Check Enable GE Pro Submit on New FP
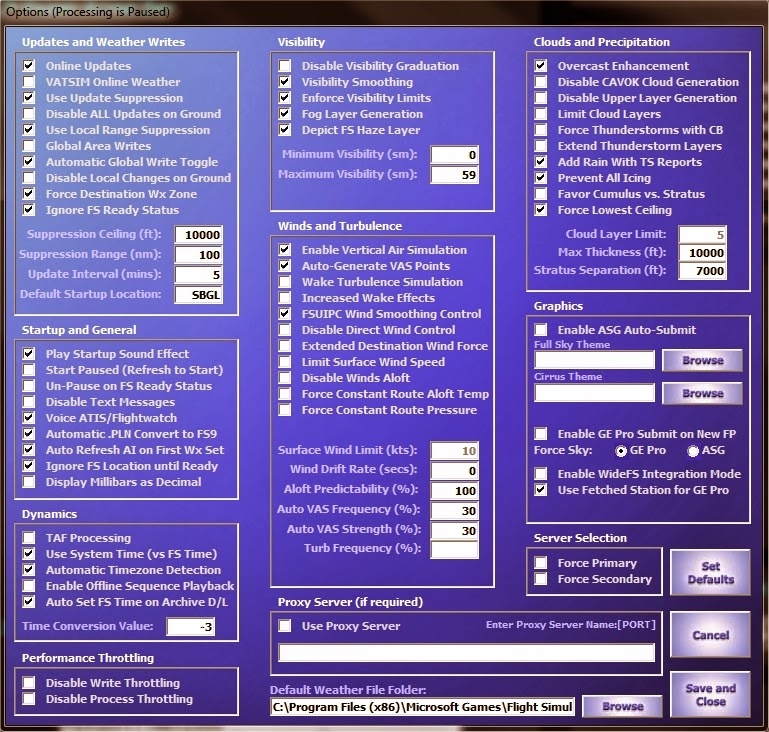The image size is (769, 732). tap(540, 433)
